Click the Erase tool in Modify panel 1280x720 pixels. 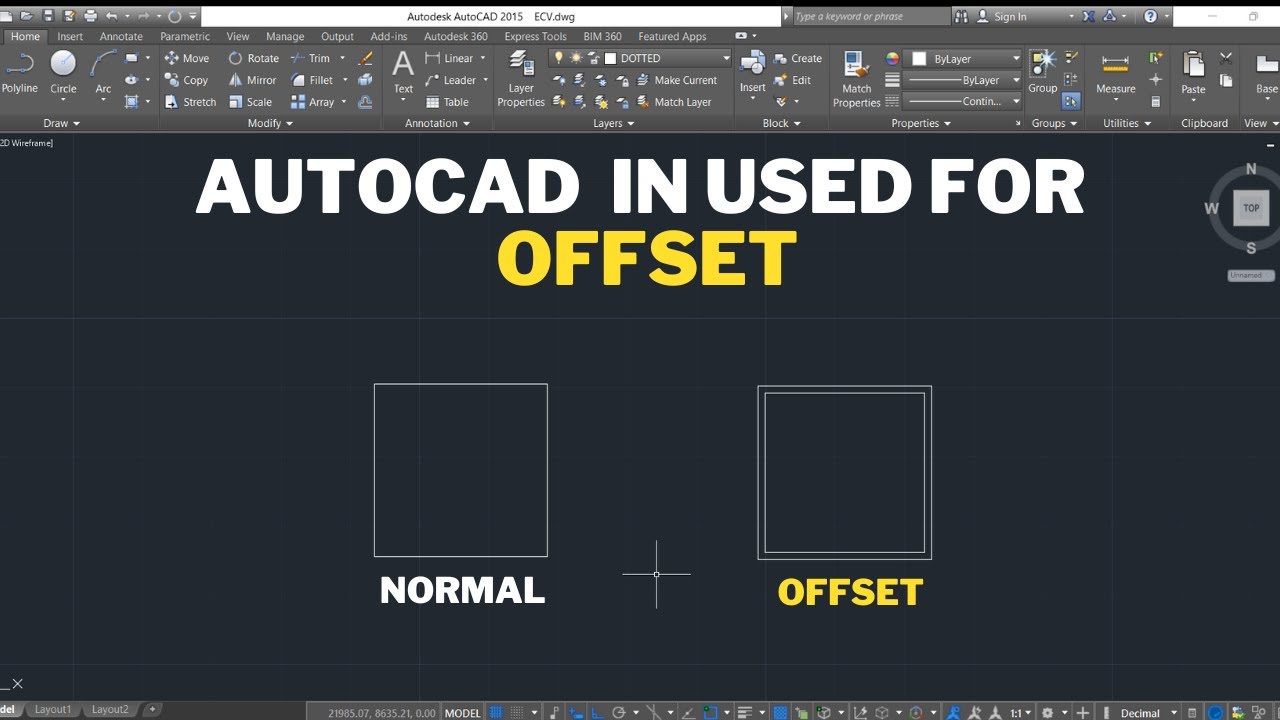366,59
